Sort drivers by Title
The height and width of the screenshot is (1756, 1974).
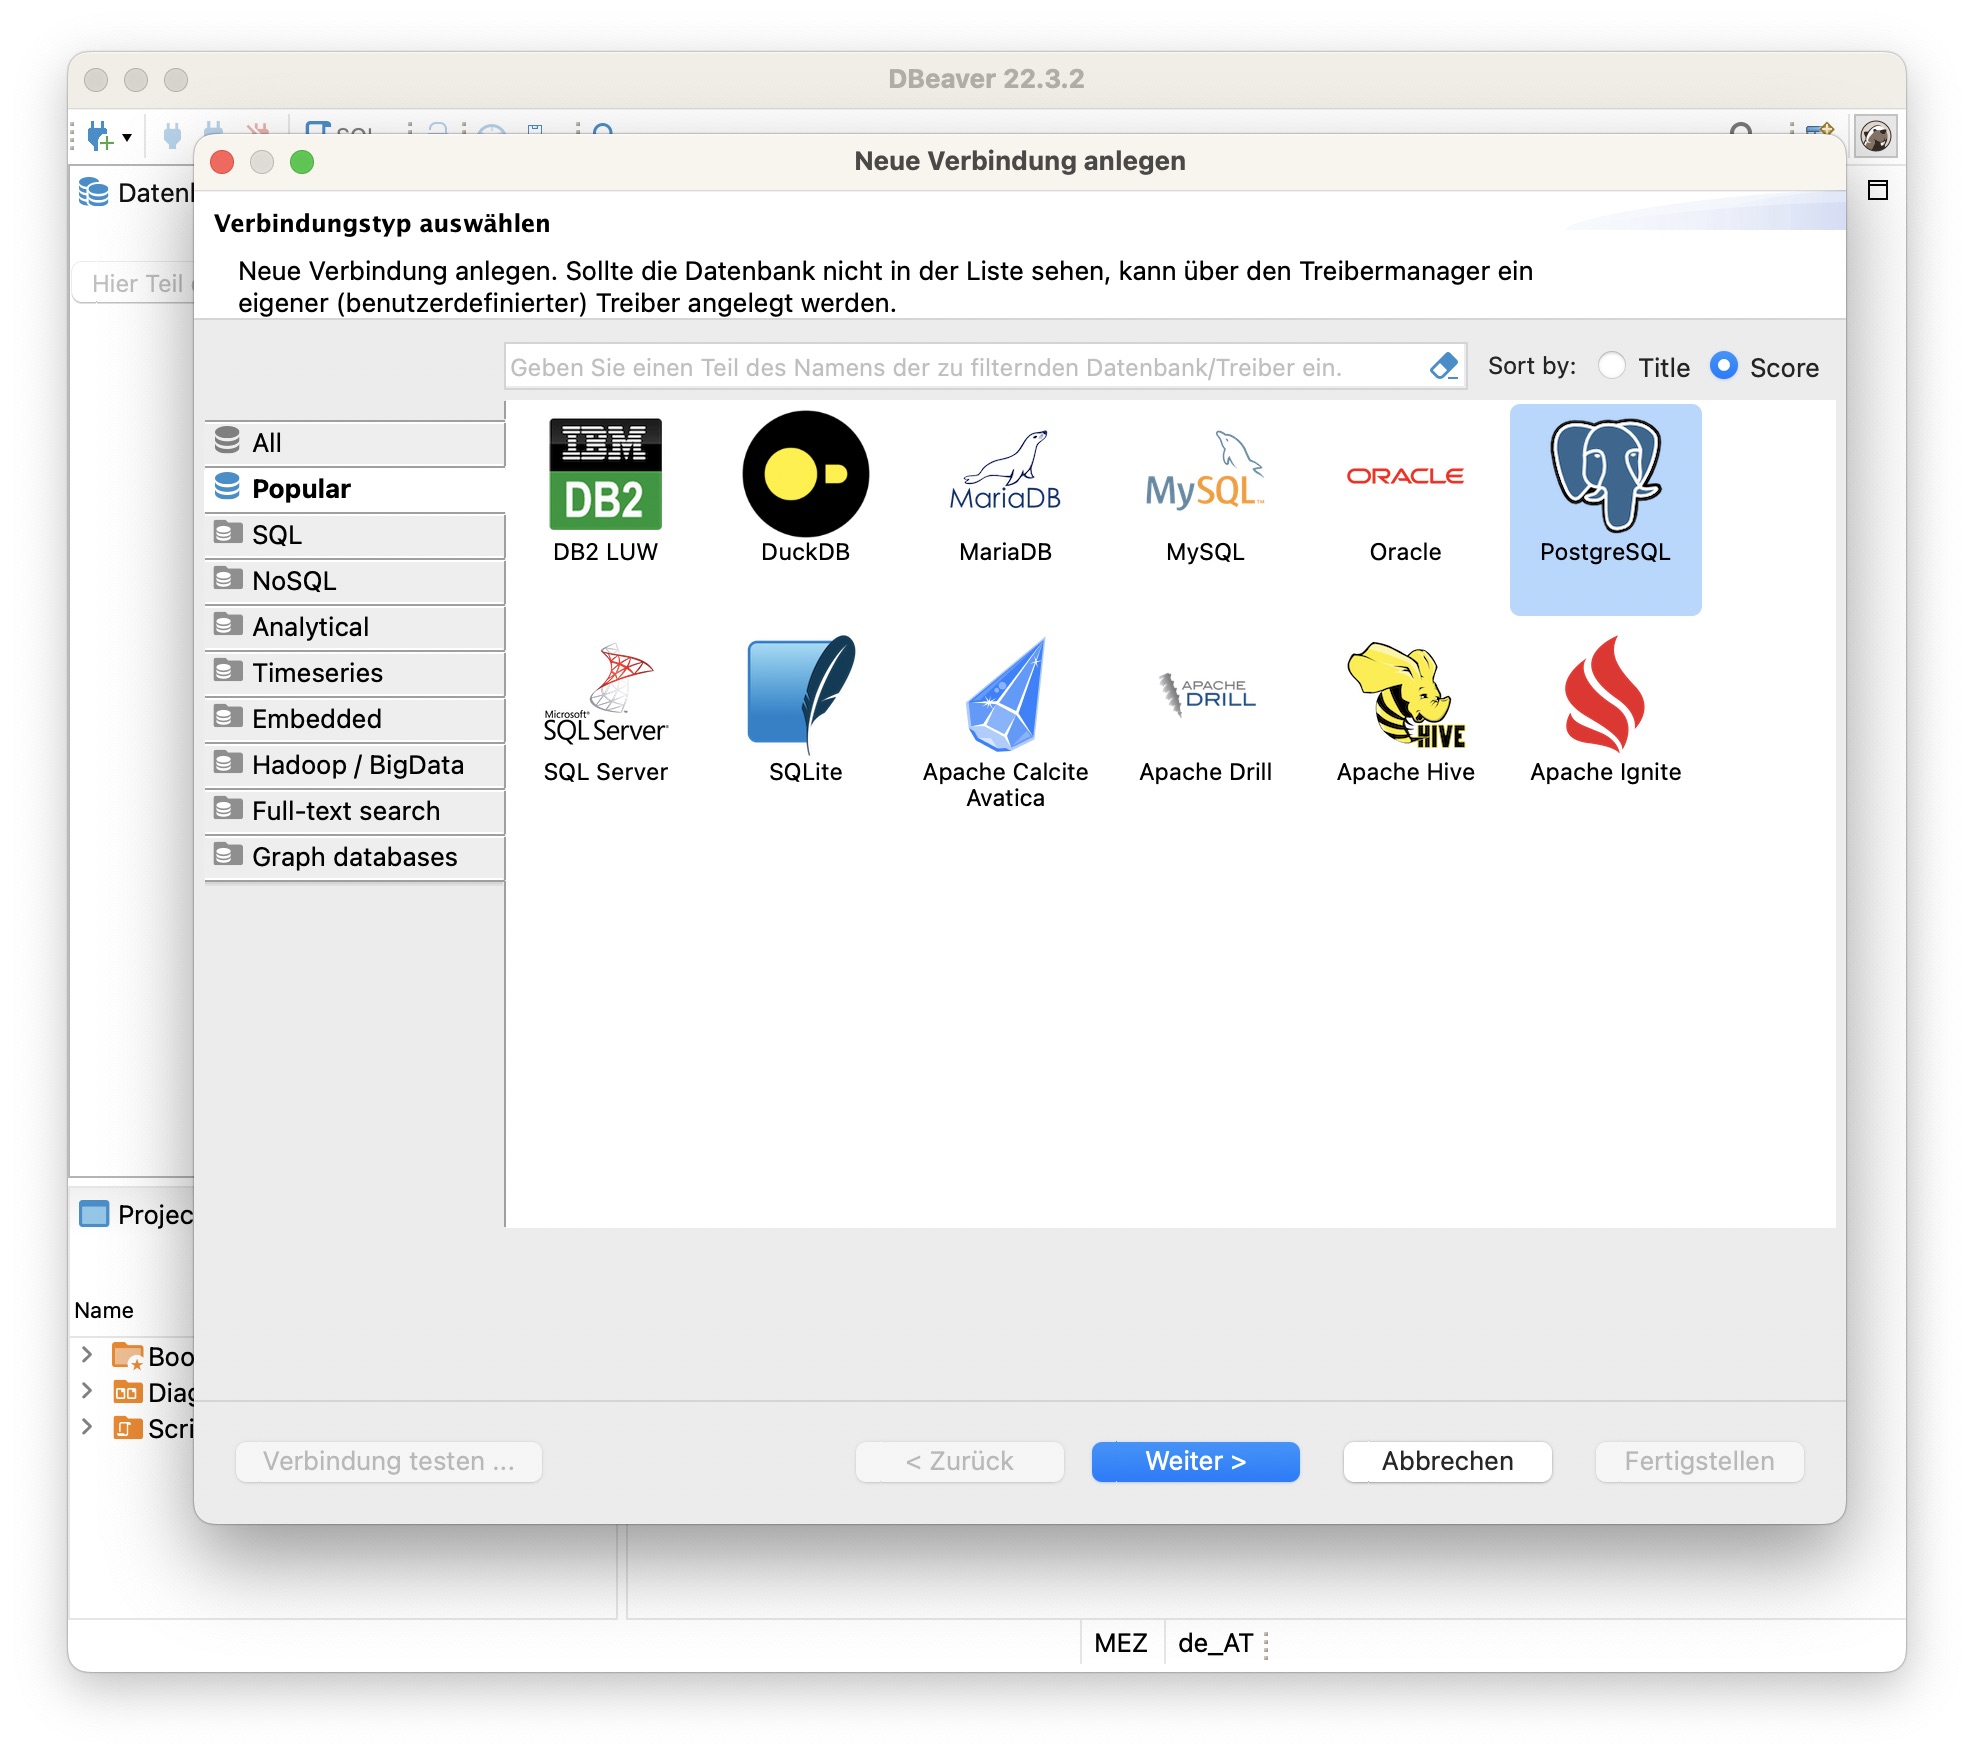click(1612, 366)
